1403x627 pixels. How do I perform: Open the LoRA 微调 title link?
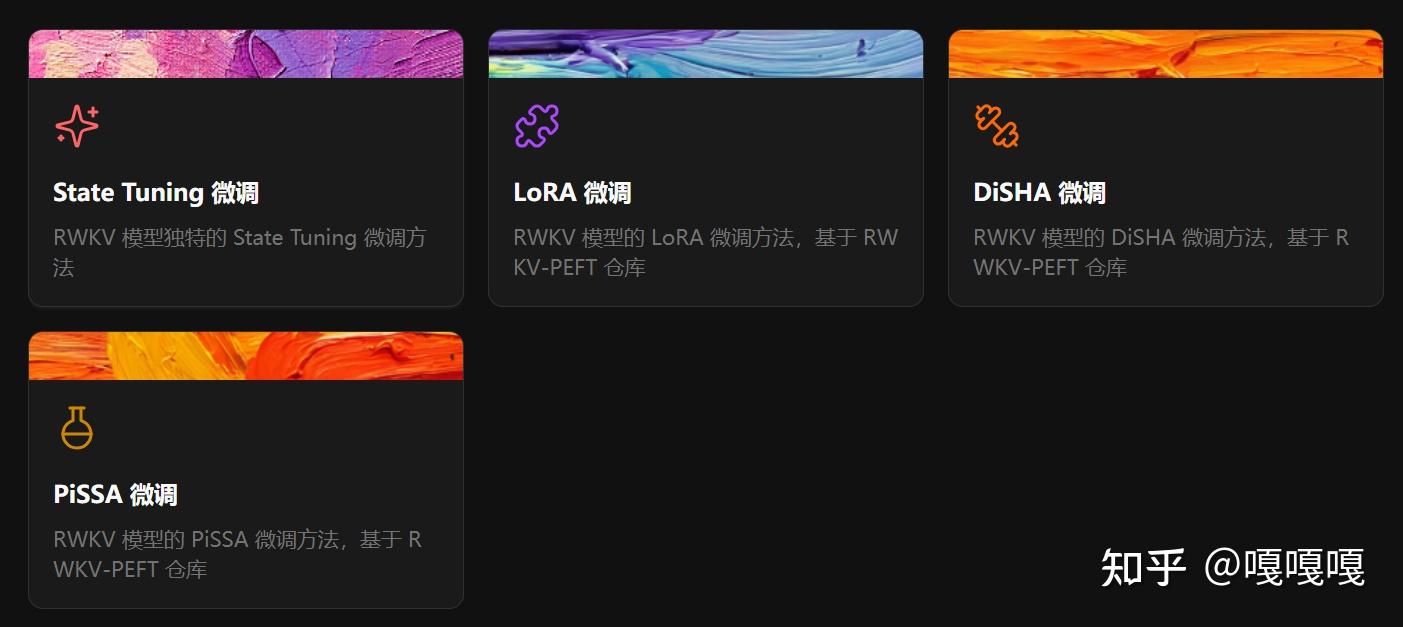(572, 192)
